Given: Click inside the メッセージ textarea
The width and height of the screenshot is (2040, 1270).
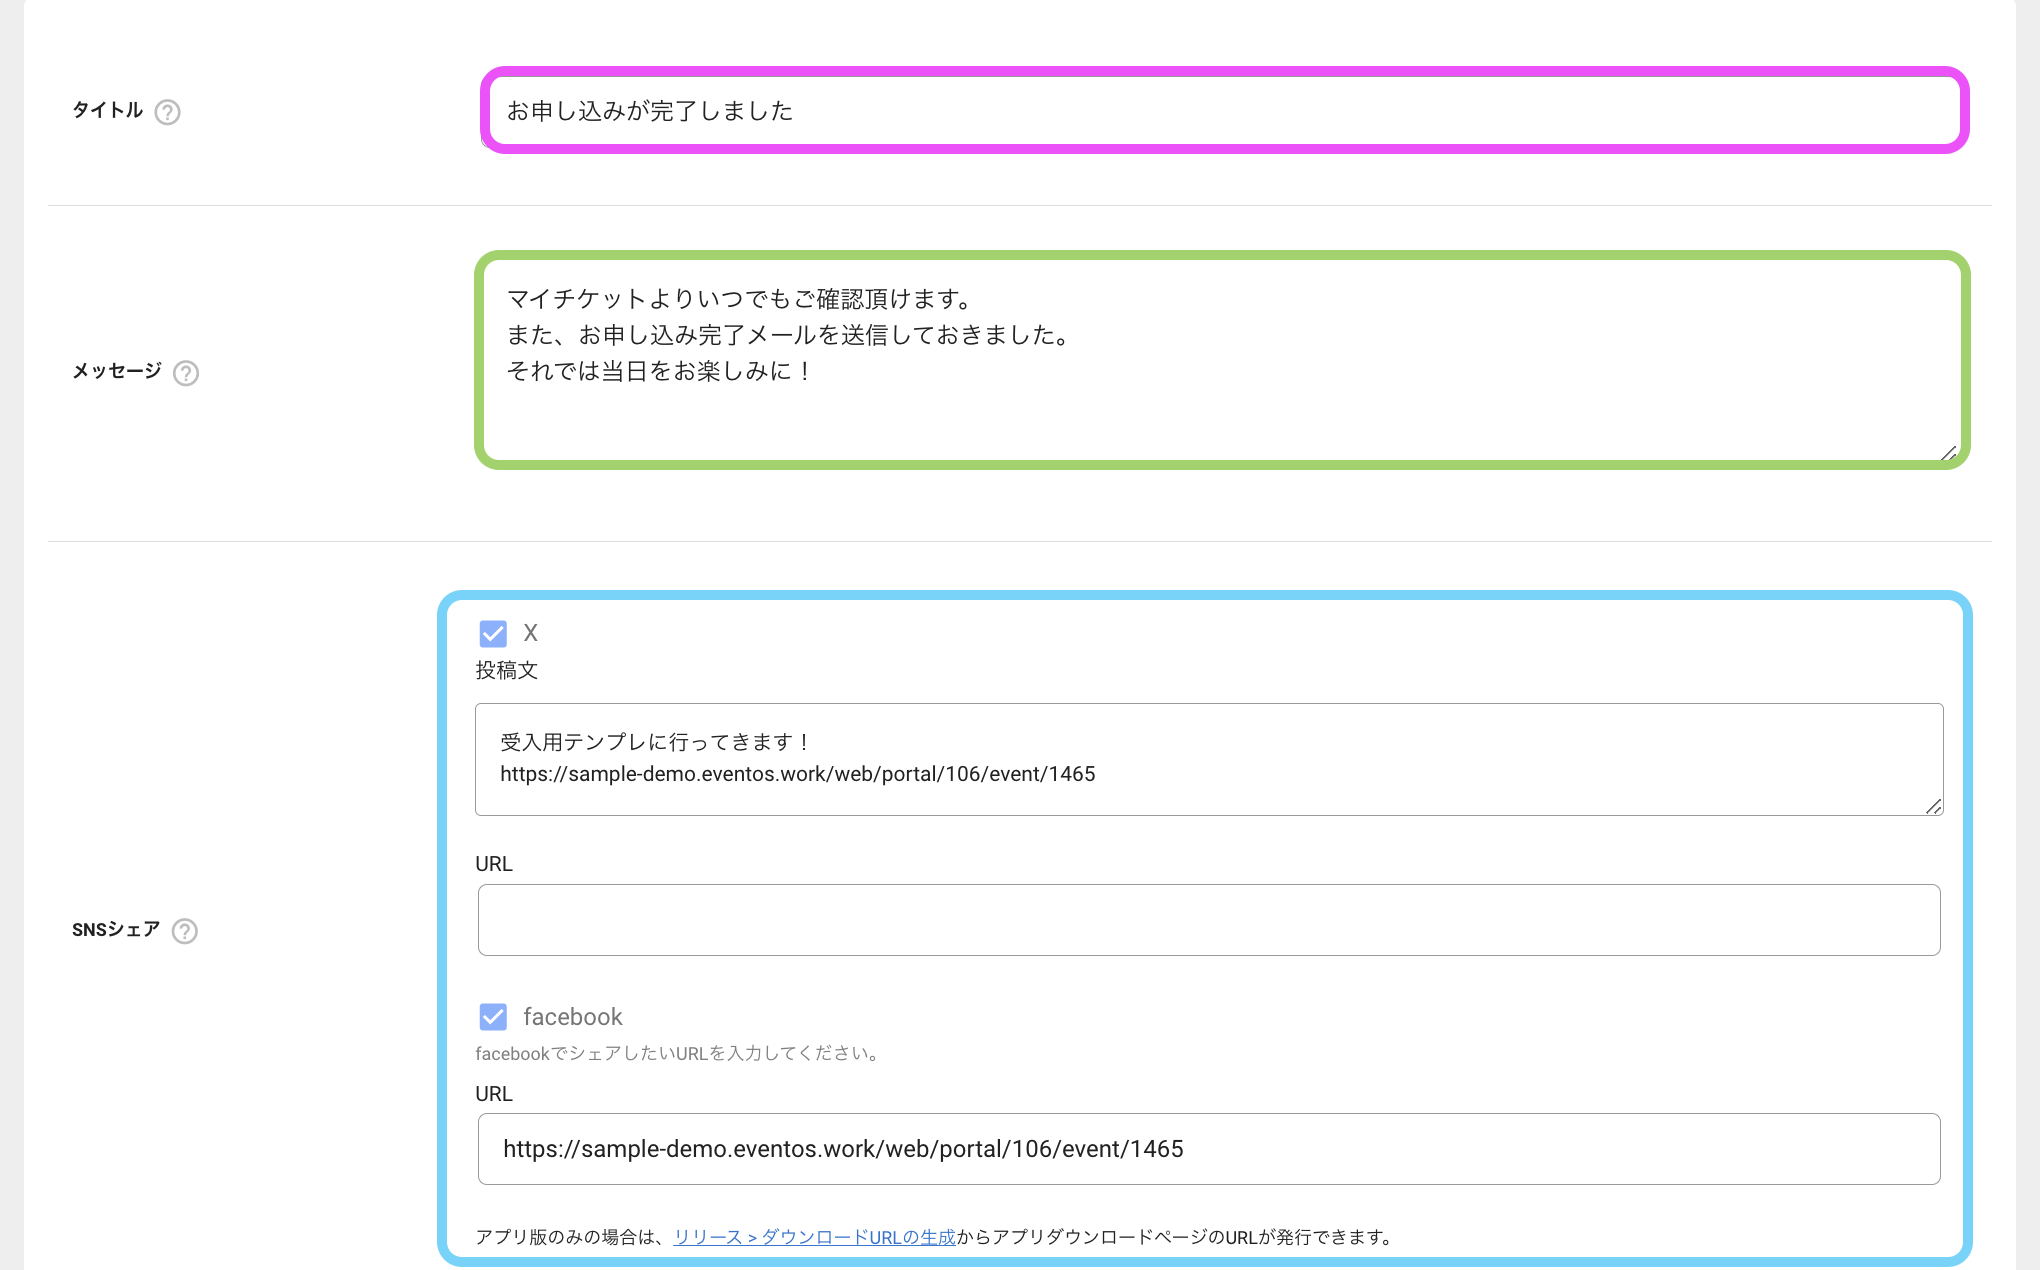Looking at the screenshot, I should click(x=1222, y=360).
